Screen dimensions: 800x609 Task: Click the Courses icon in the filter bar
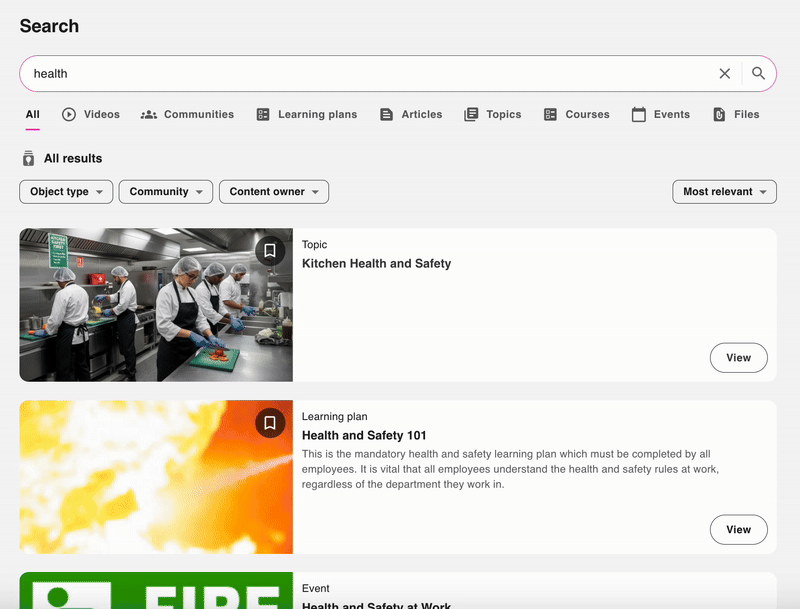pyautogui.click(x=549, y=114)
